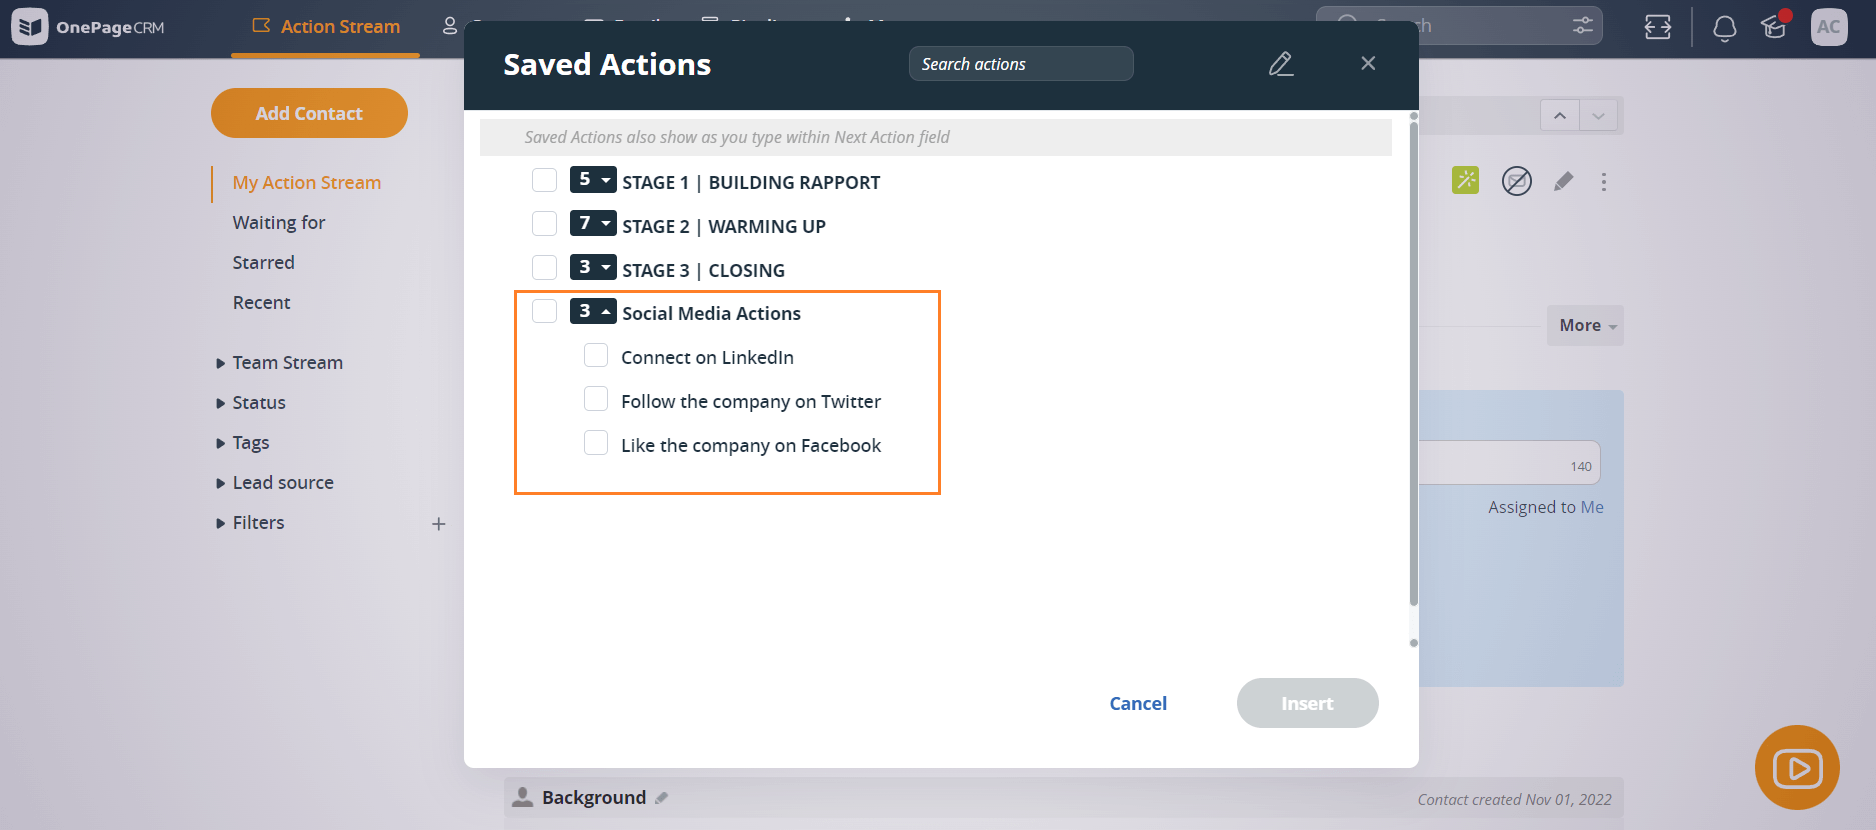This screenshot has width=1876, height=830.
Task: Expand the STAGE 2 WARMING UP list
Action: [606, 223]
